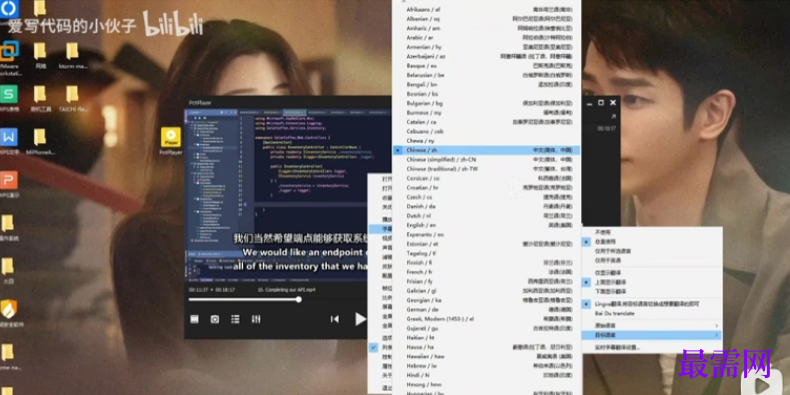The height and width of the screenshot is (395, 790).
Task: Select '仅用于英语' translation option
Action: 652,260
